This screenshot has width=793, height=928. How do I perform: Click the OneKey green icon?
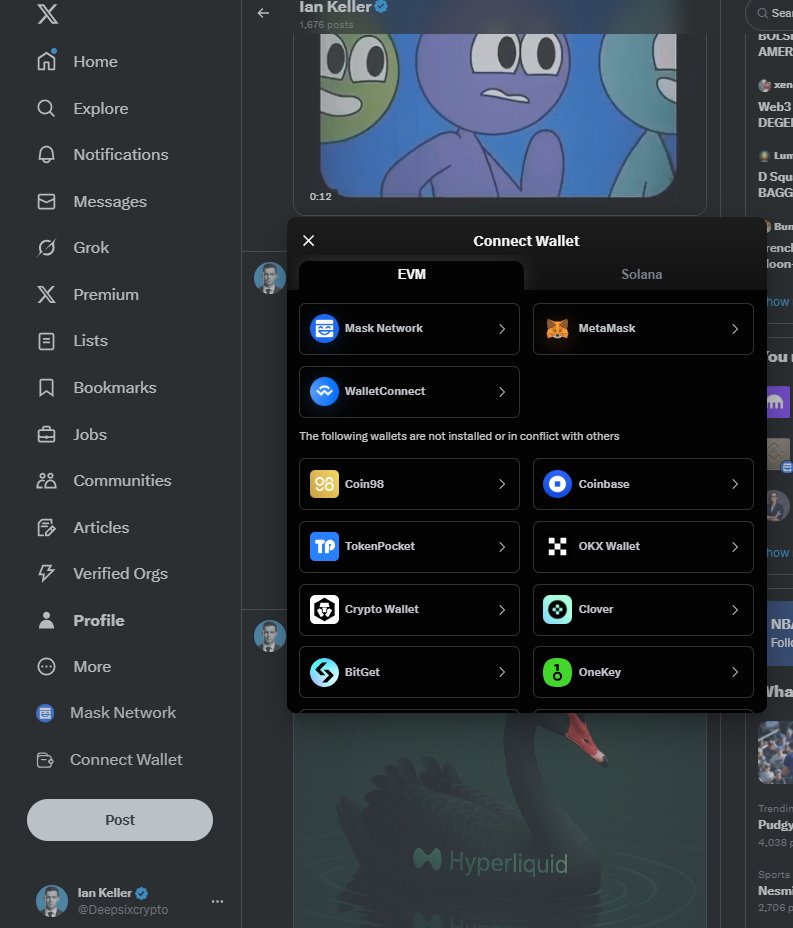point(557,672)
